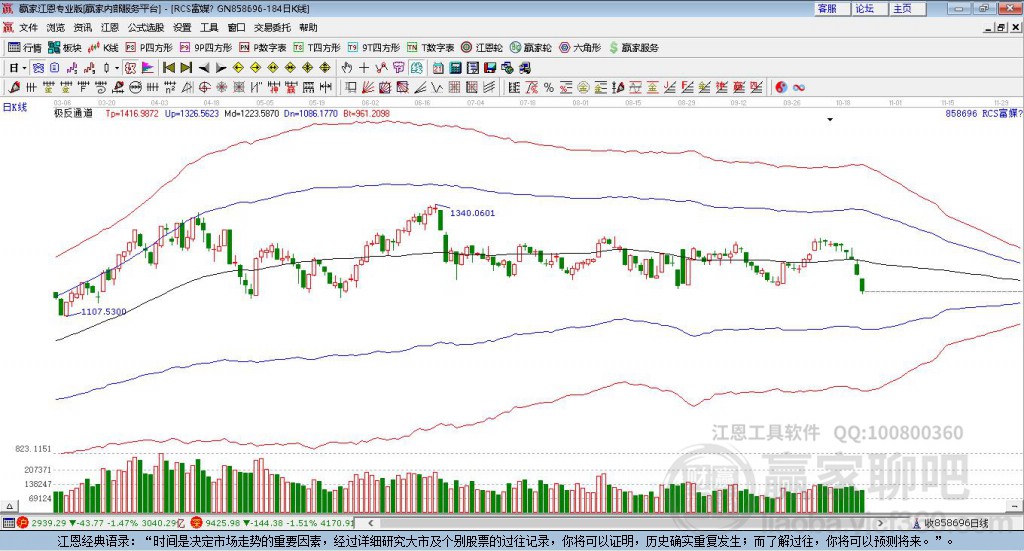Screen dimensions: 1024x551
Task: Expand the 日 period dropdown arrow
Action: 24,68
